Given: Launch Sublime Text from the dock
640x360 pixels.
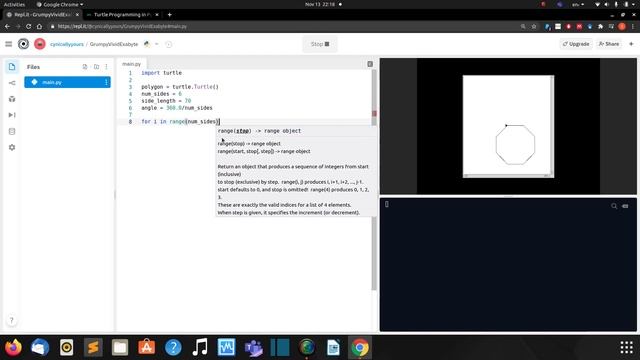Looking at the screenshot, I should (93, 348).
